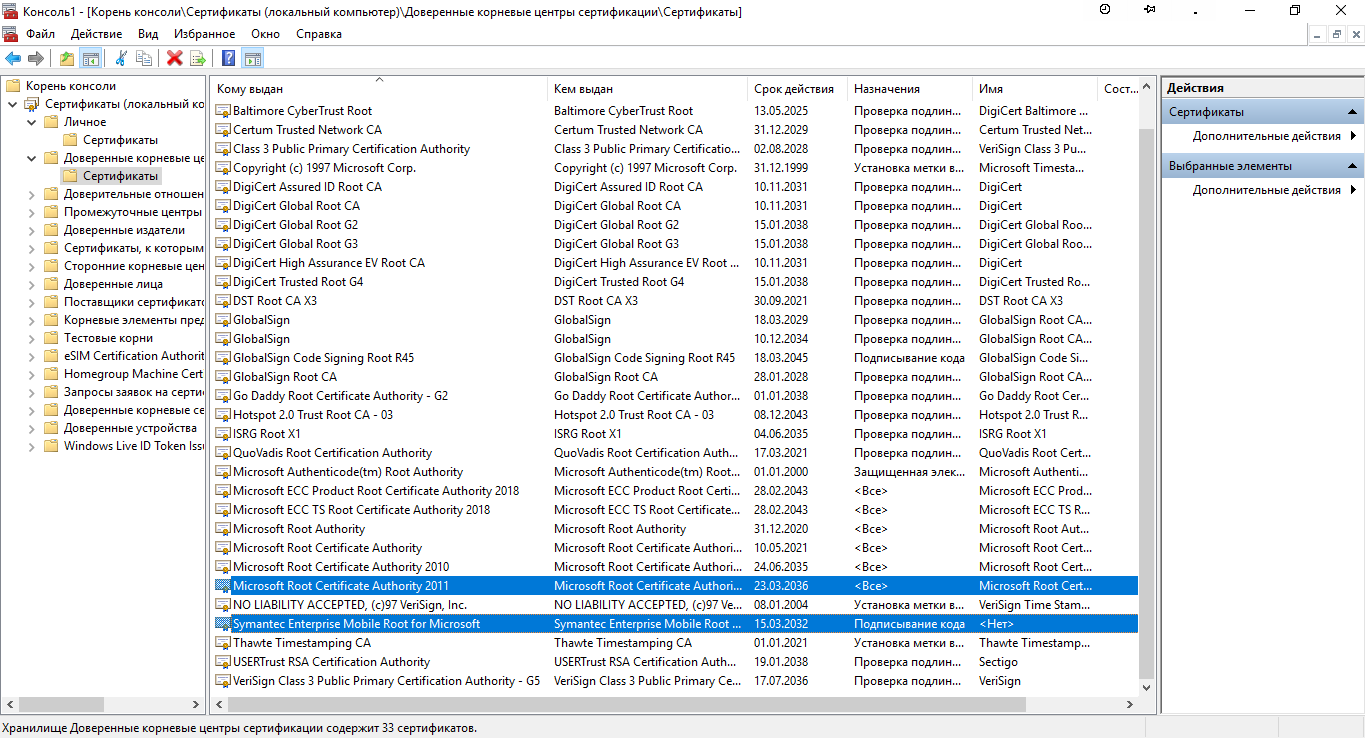Expand the Личное tree node
This screenshot has width=1365, height=738.
coord(29,121)
